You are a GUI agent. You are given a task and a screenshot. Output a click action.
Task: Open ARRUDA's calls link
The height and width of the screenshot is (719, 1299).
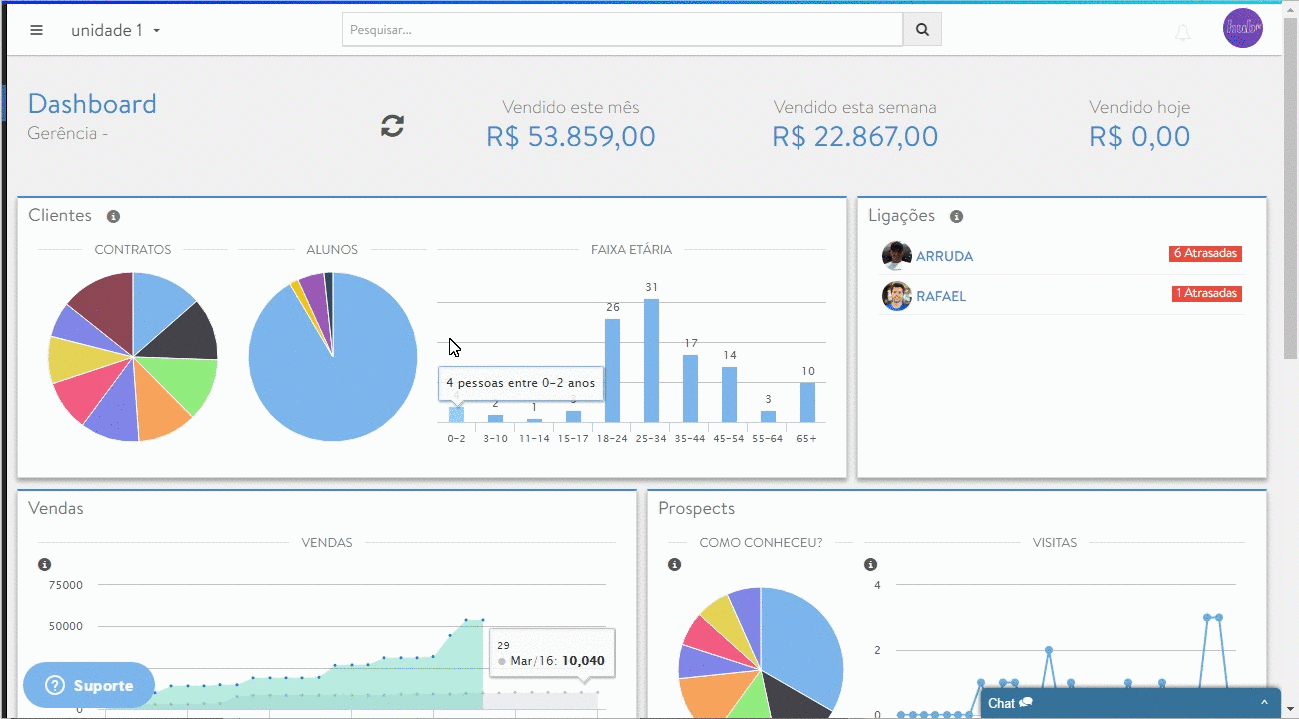944,256
